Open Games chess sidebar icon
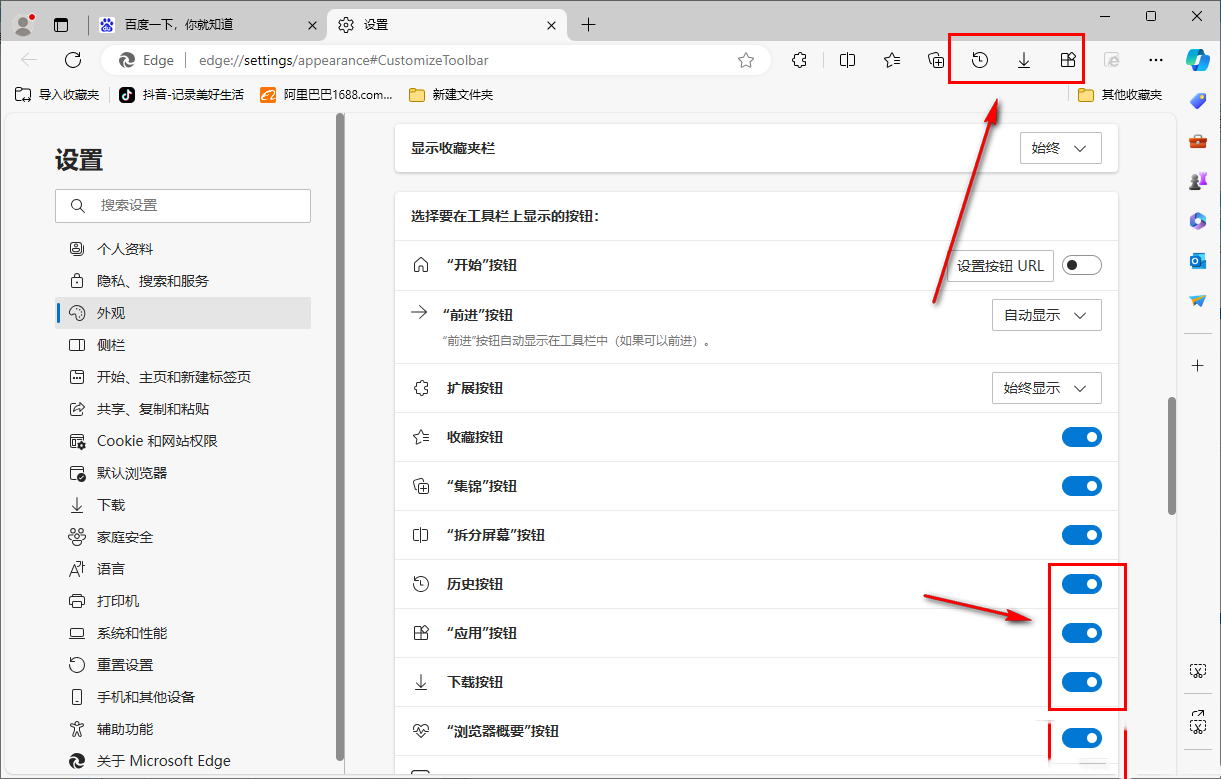The height and width of the screenshot is (779, 1221). pos(1198,181)
